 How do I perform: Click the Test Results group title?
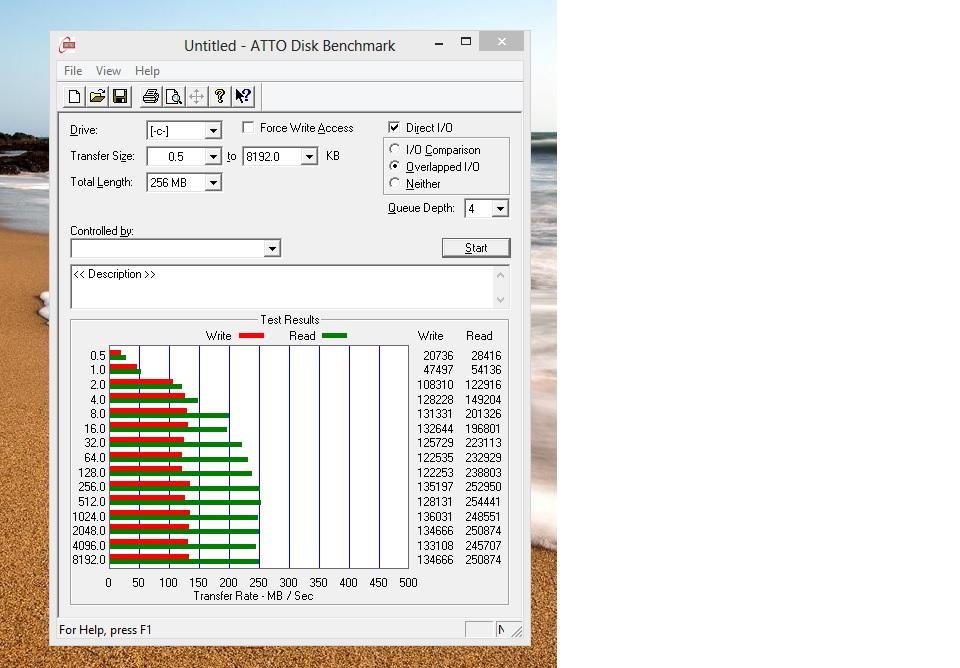coord(290,320)
